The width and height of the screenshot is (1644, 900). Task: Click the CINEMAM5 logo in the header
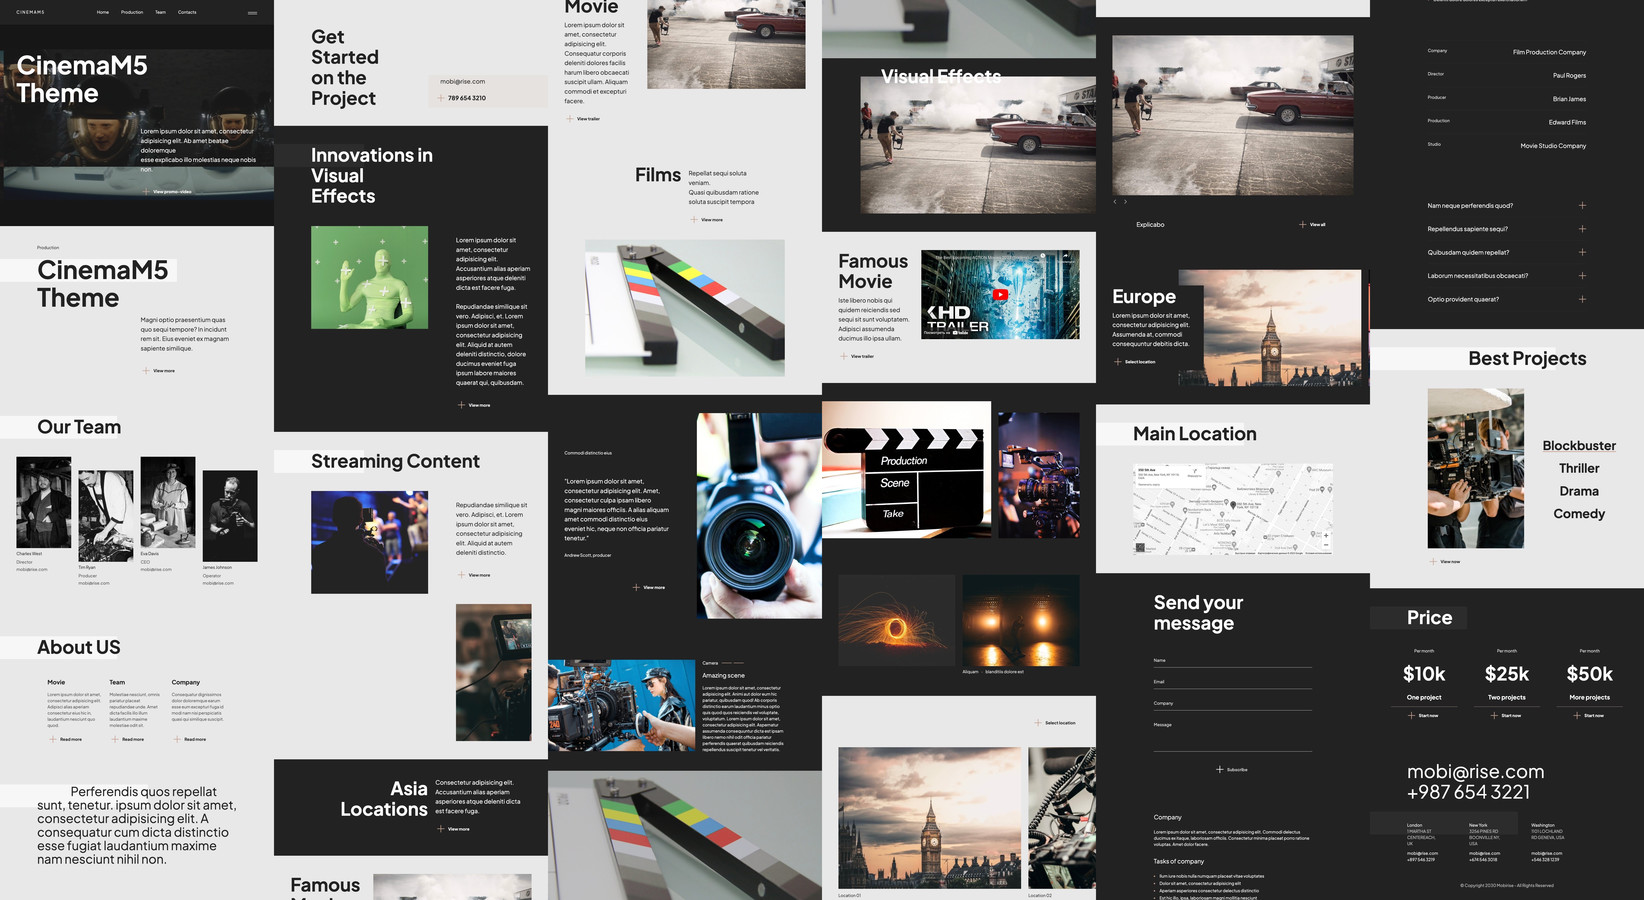click(30, 12)
